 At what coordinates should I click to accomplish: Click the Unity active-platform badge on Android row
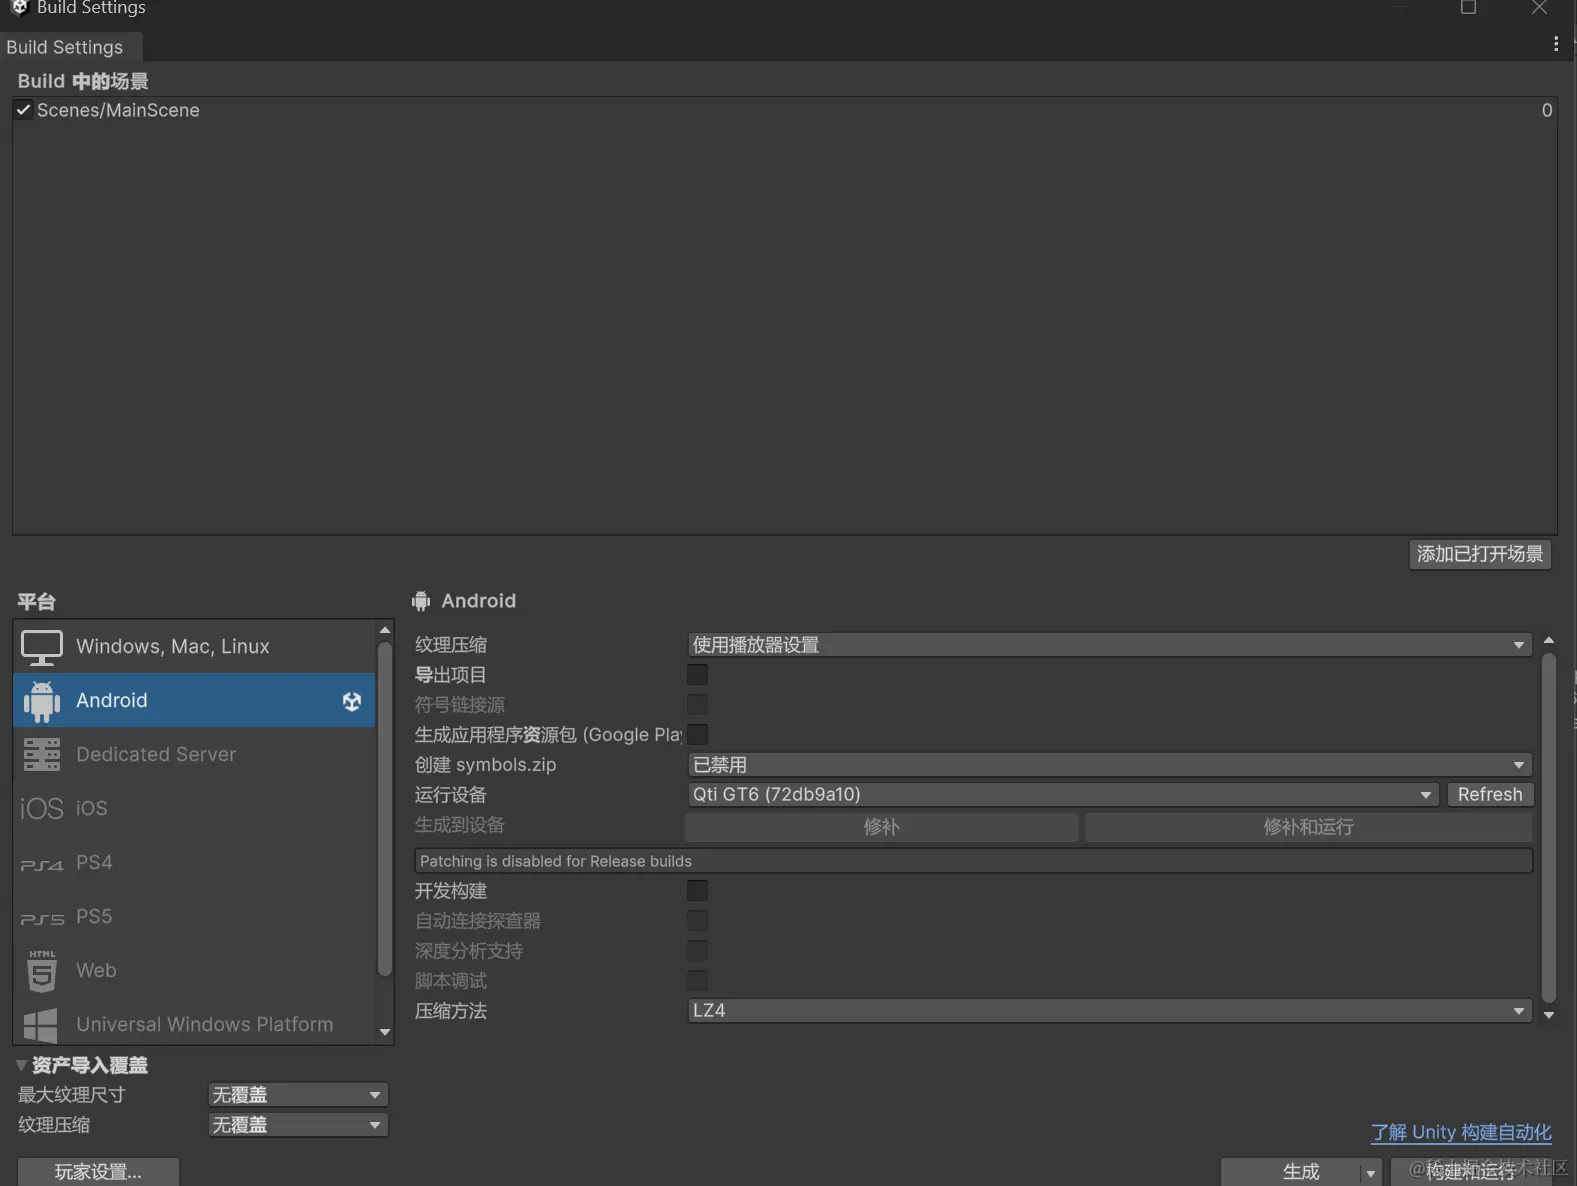352,701
